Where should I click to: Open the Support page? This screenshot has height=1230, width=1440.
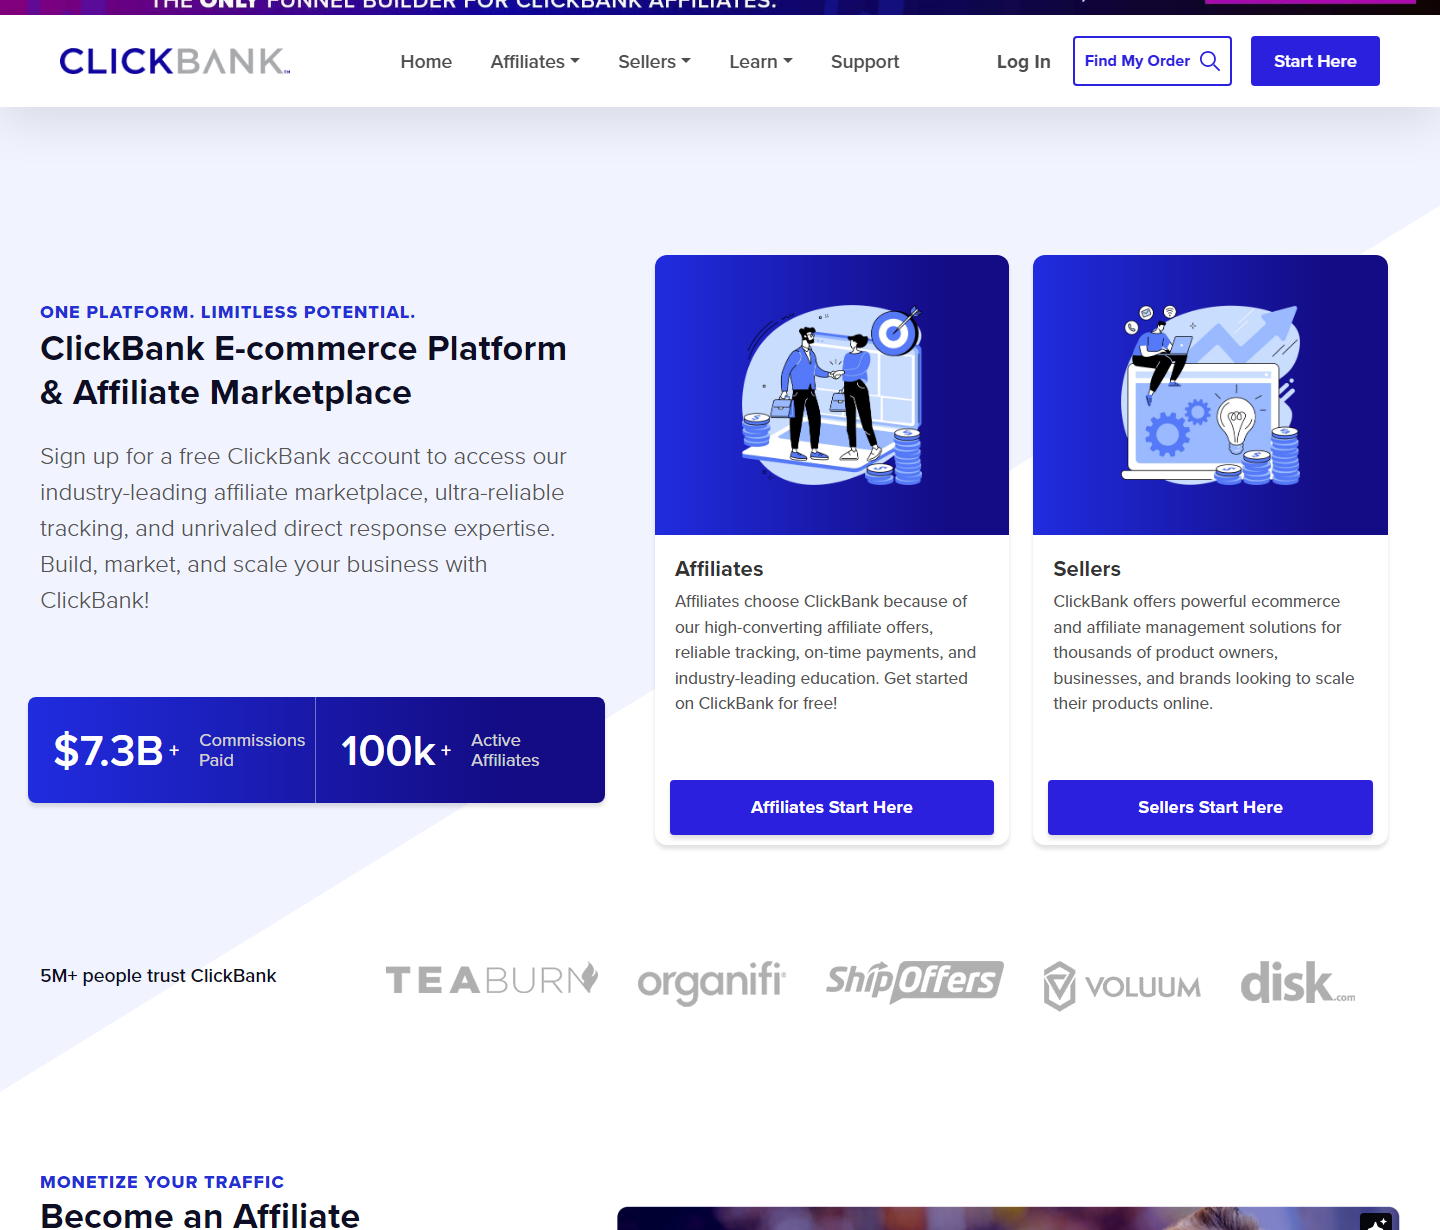[x=865, y=62]
